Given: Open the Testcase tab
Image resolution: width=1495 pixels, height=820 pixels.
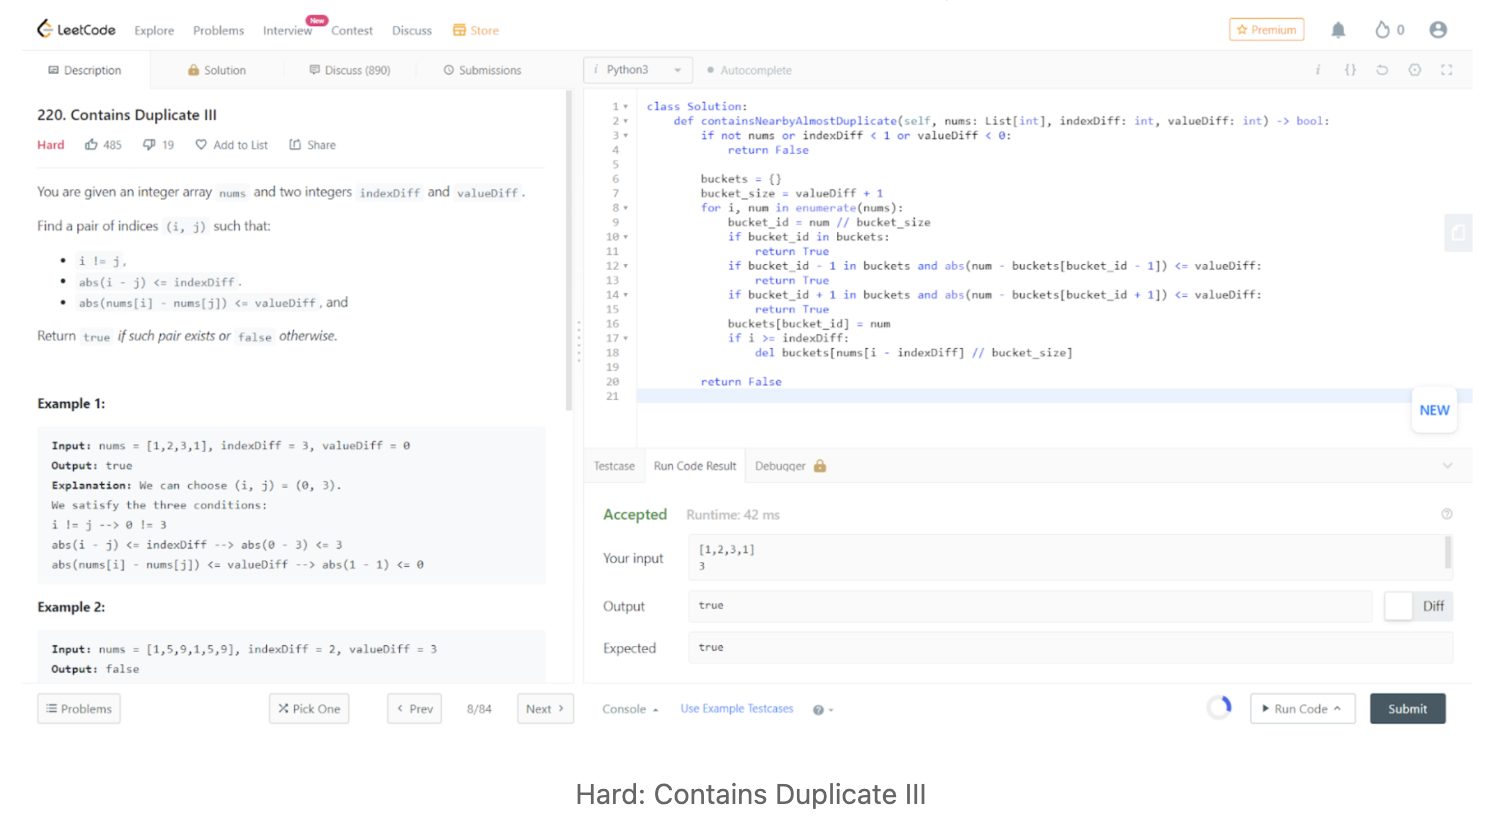Looking at the screenshot, I should [614, 466].
